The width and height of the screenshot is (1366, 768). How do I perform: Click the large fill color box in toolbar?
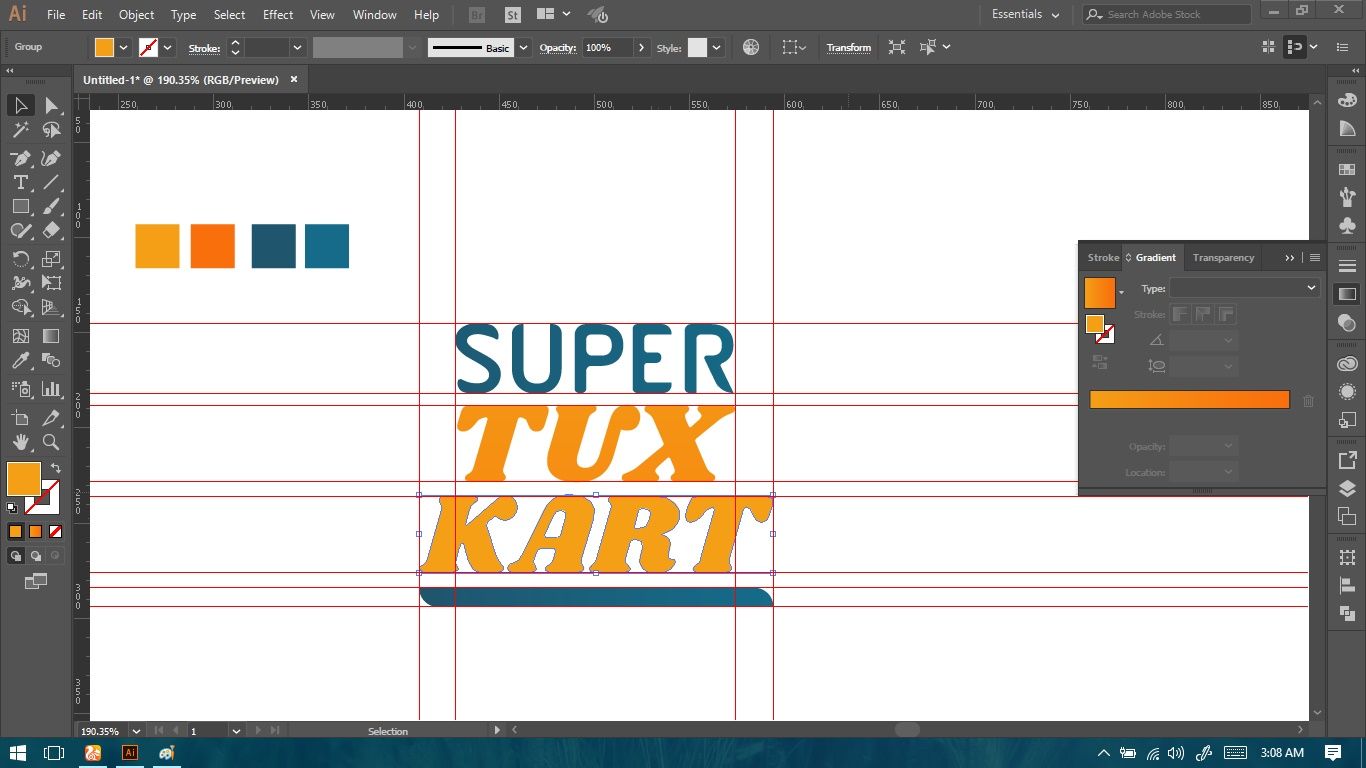point(23,479)
